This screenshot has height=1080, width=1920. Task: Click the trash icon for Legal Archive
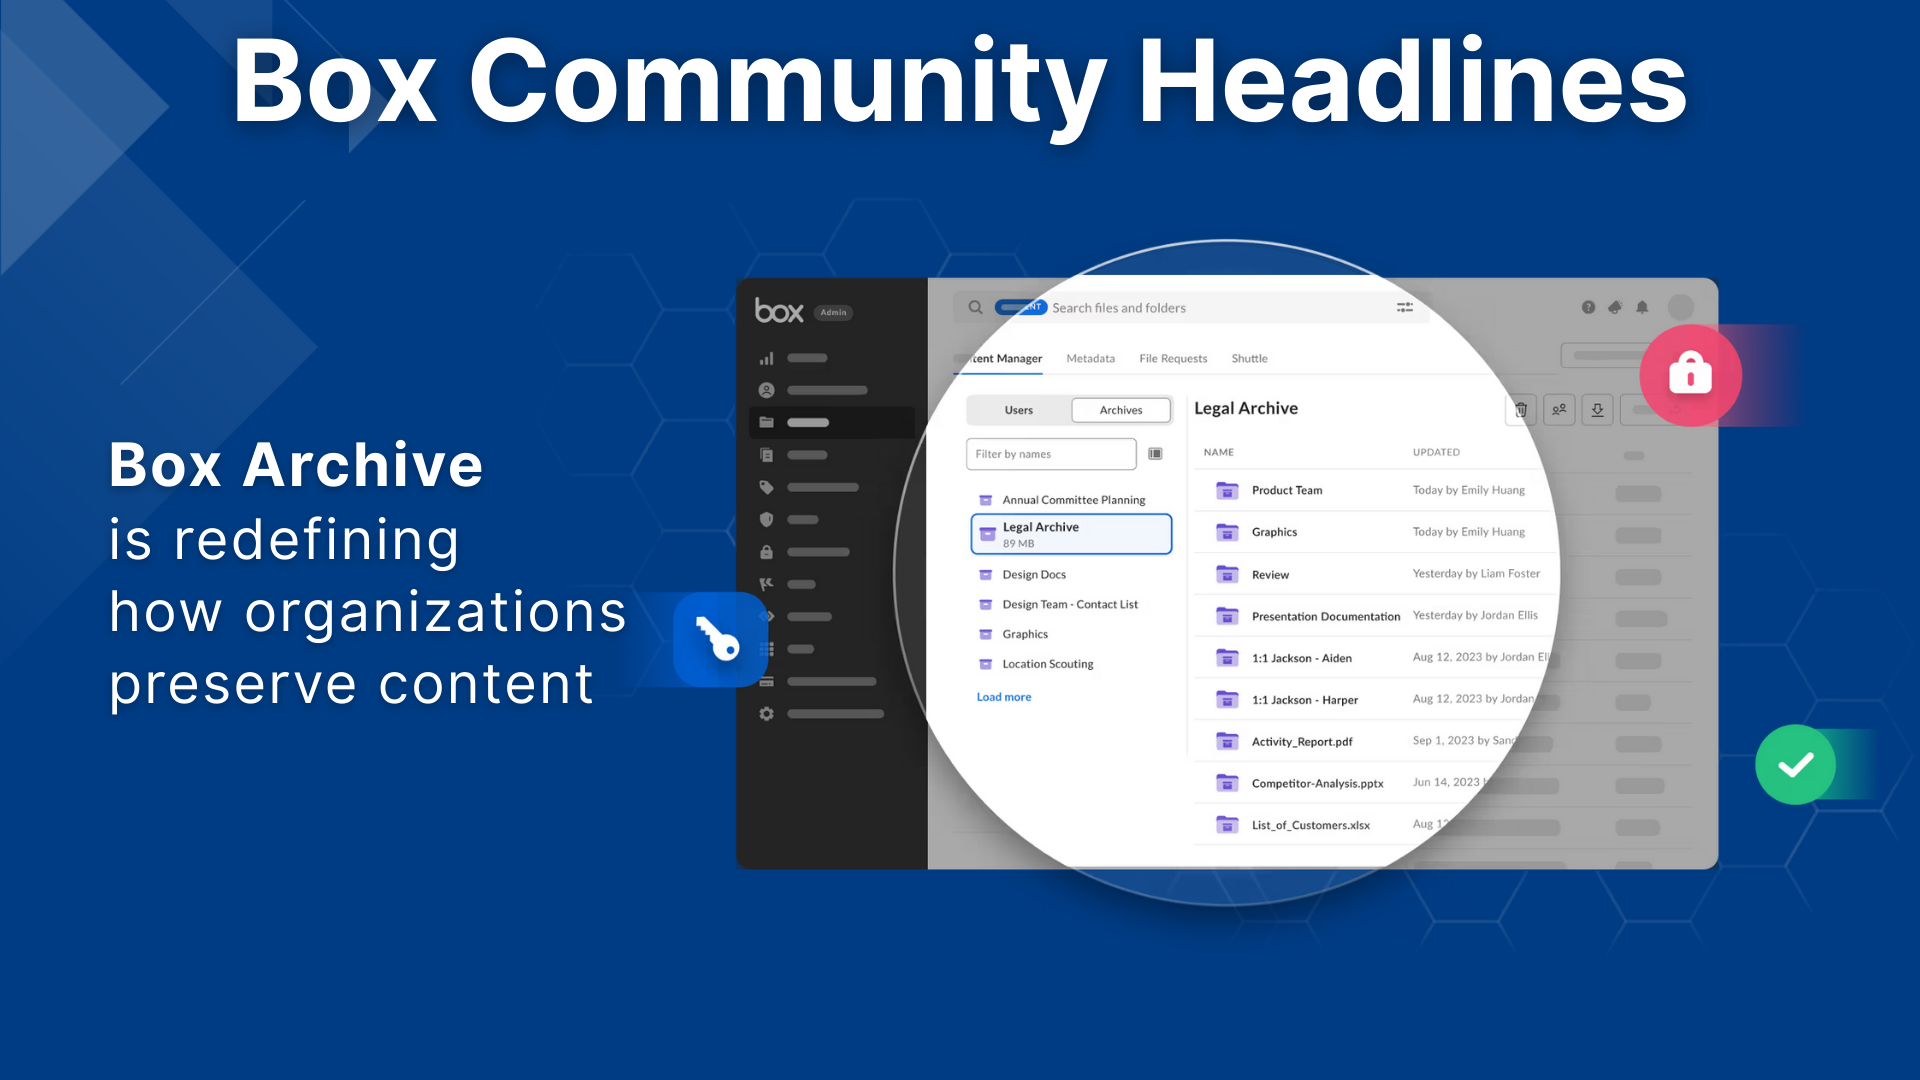point(1521,410)
